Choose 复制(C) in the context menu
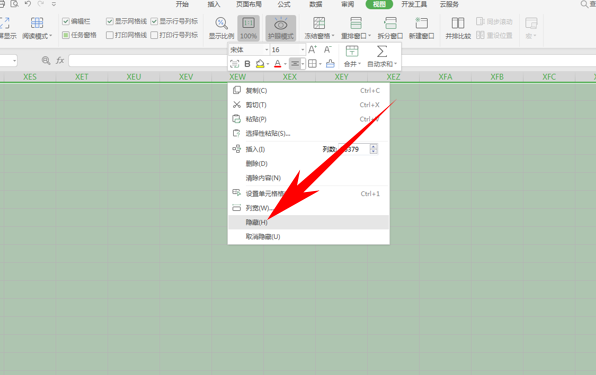 [x=309, y=90]
